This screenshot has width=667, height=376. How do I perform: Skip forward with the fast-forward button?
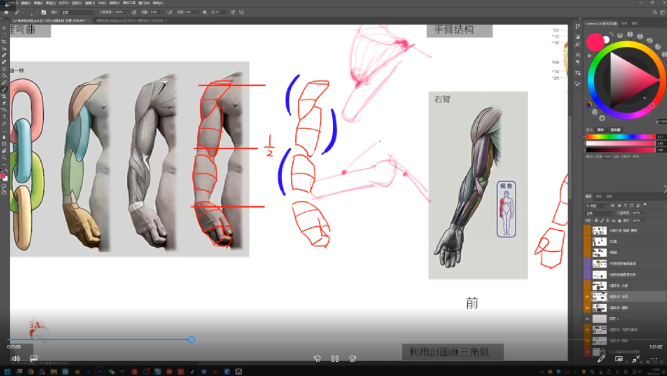click(352, 359)
